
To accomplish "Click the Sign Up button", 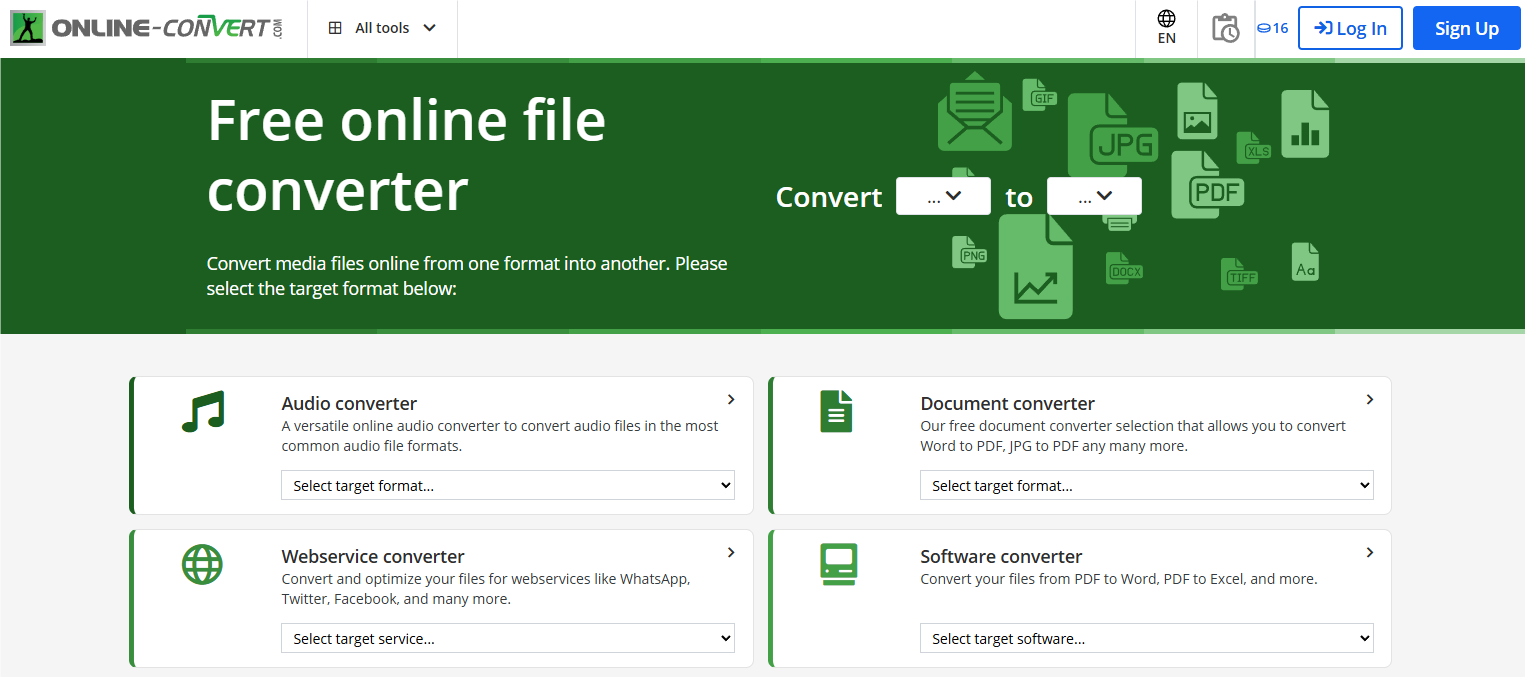I will coord(1466,27).
